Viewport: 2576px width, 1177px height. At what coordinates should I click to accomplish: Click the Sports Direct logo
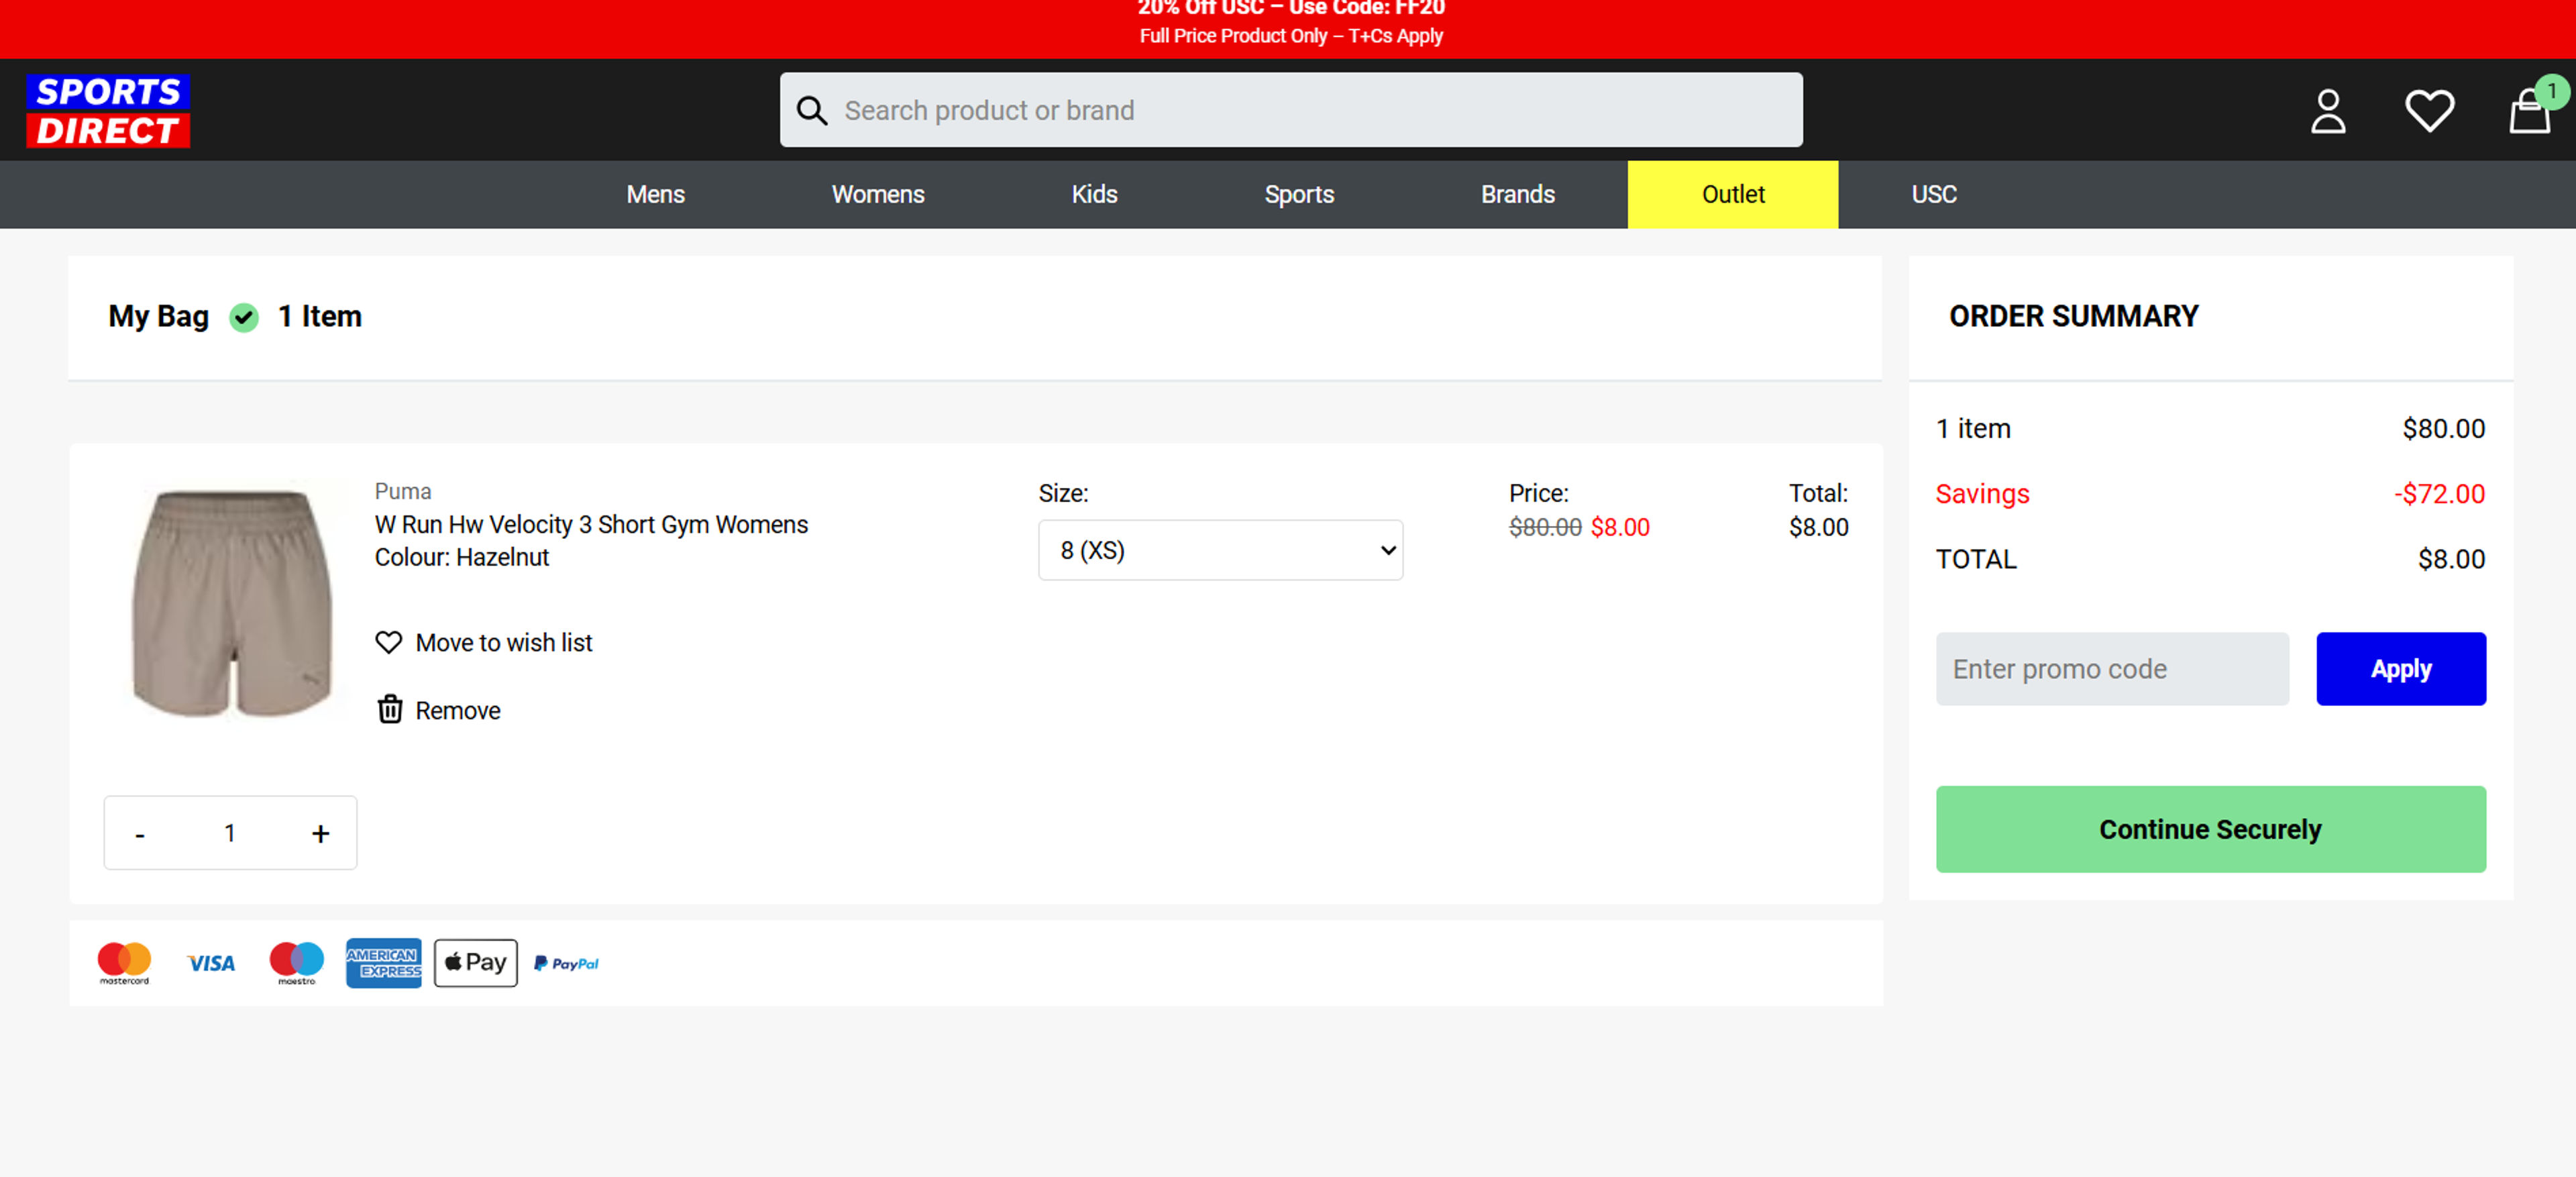108,110
